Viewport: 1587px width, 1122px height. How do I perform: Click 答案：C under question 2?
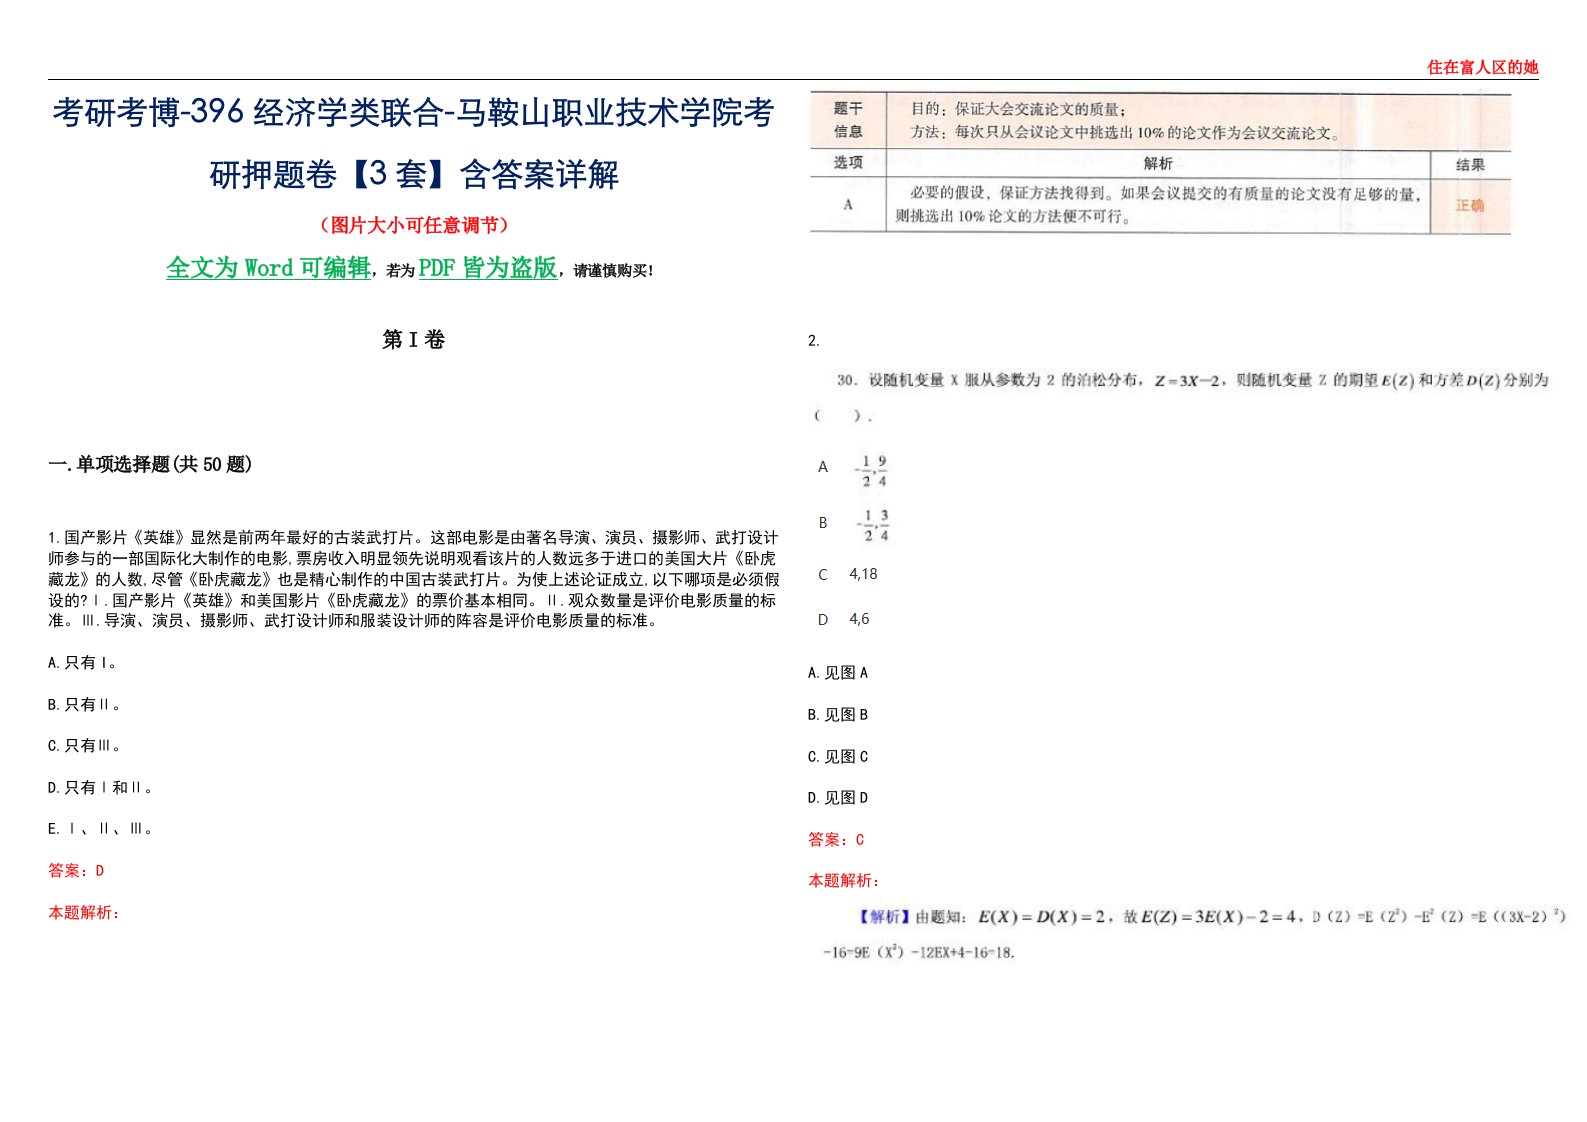click(x=836, y=840)
